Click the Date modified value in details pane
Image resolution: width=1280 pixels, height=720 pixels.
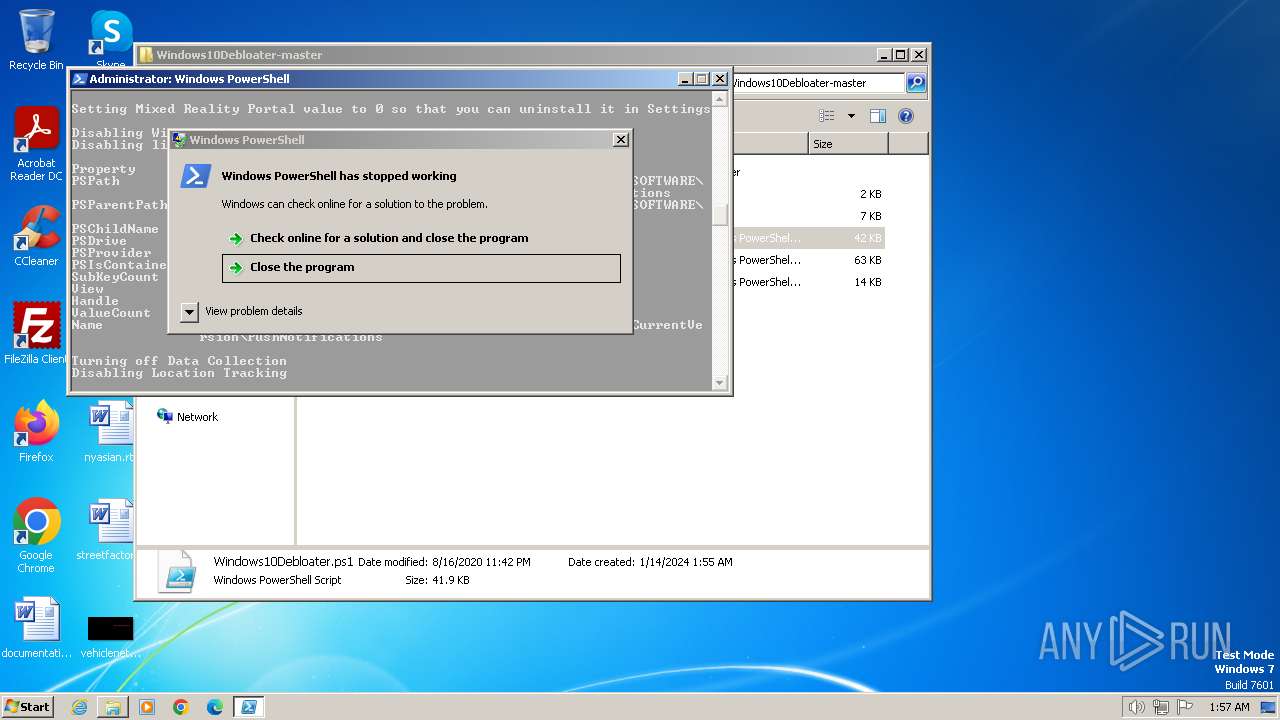[x=481, y=562]
